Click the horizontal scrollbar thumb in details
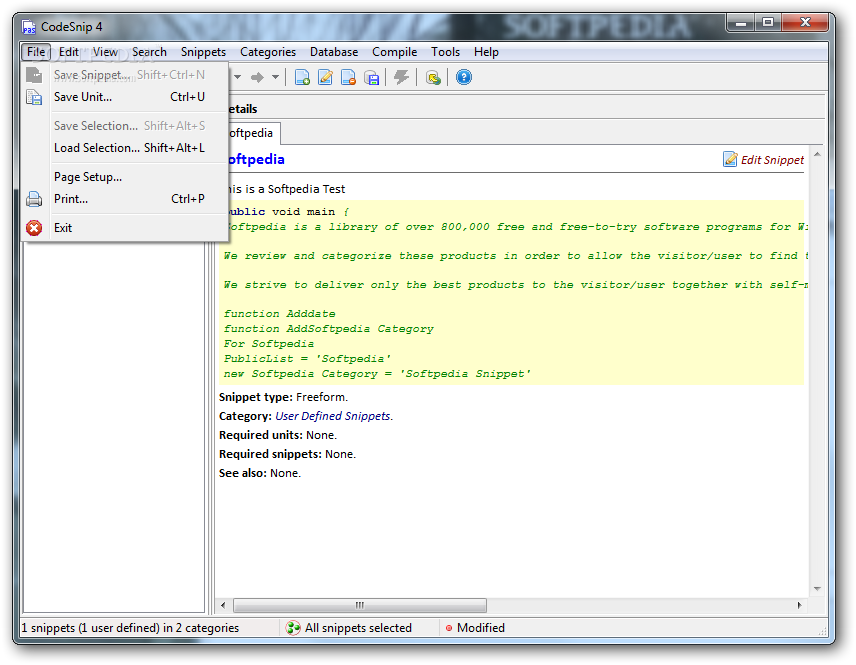 click(360, 605)
